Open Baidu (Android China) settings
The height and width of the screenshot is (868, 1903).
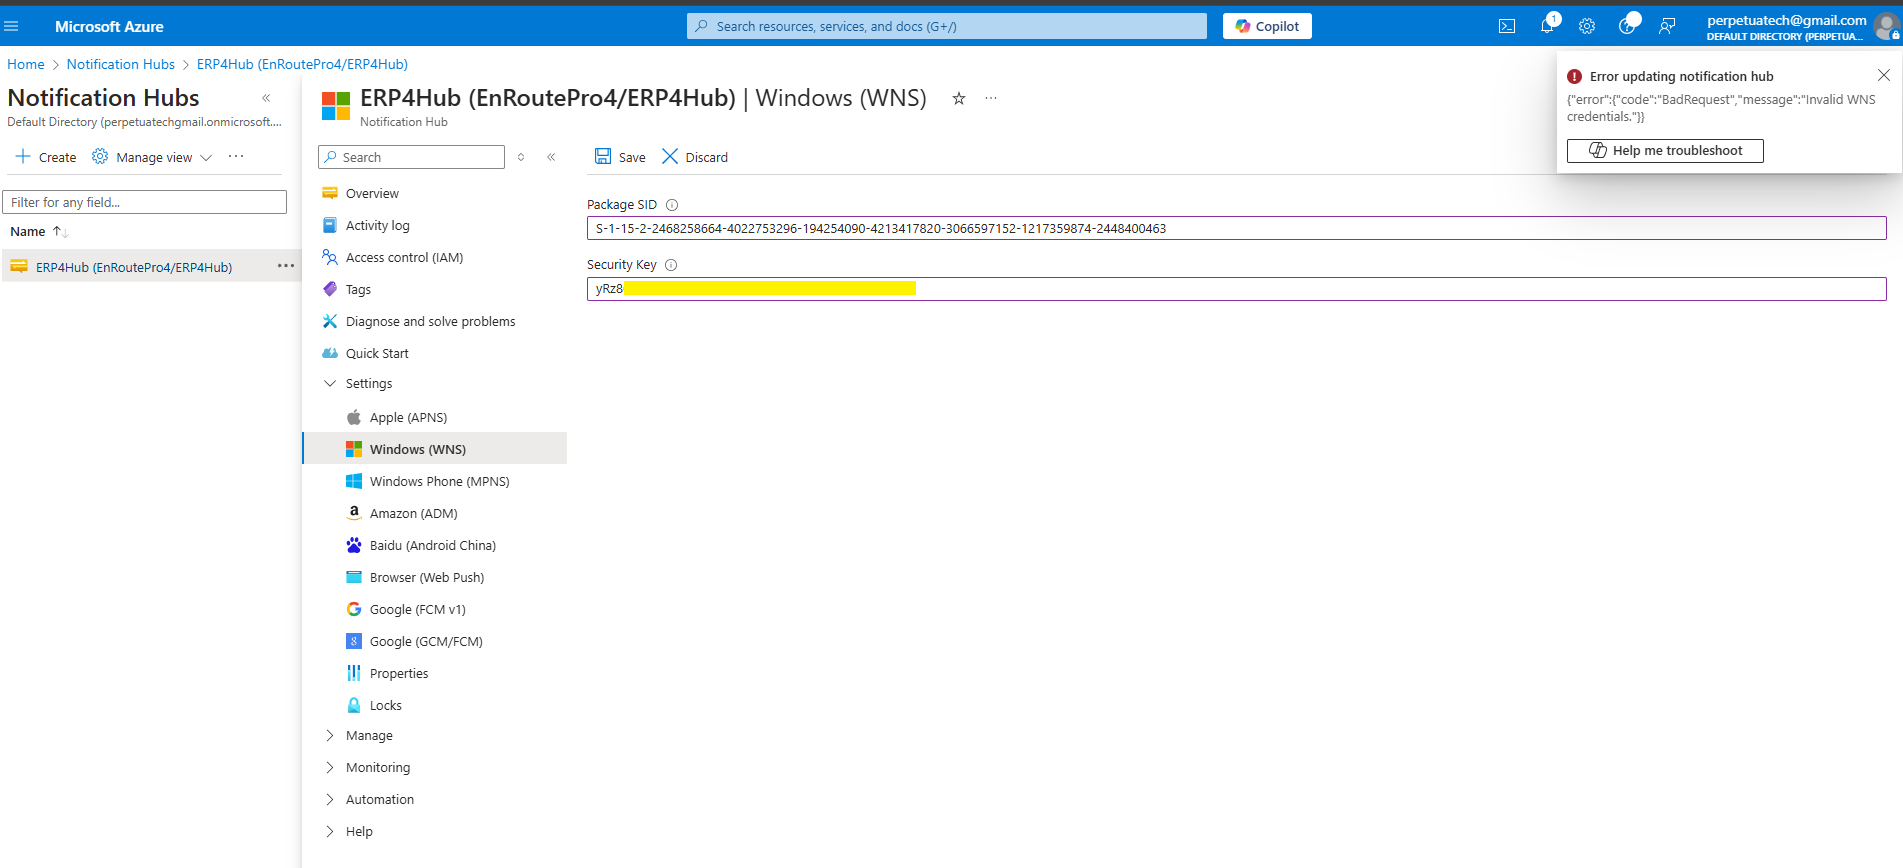coord(432,545)
